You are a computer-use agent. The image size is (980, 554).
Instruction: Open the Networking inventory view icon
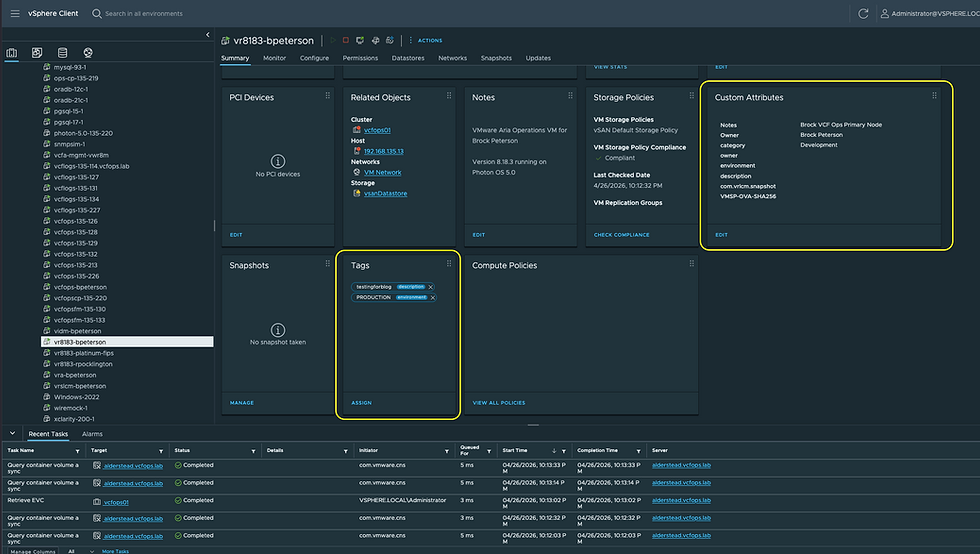coord(88,52)
